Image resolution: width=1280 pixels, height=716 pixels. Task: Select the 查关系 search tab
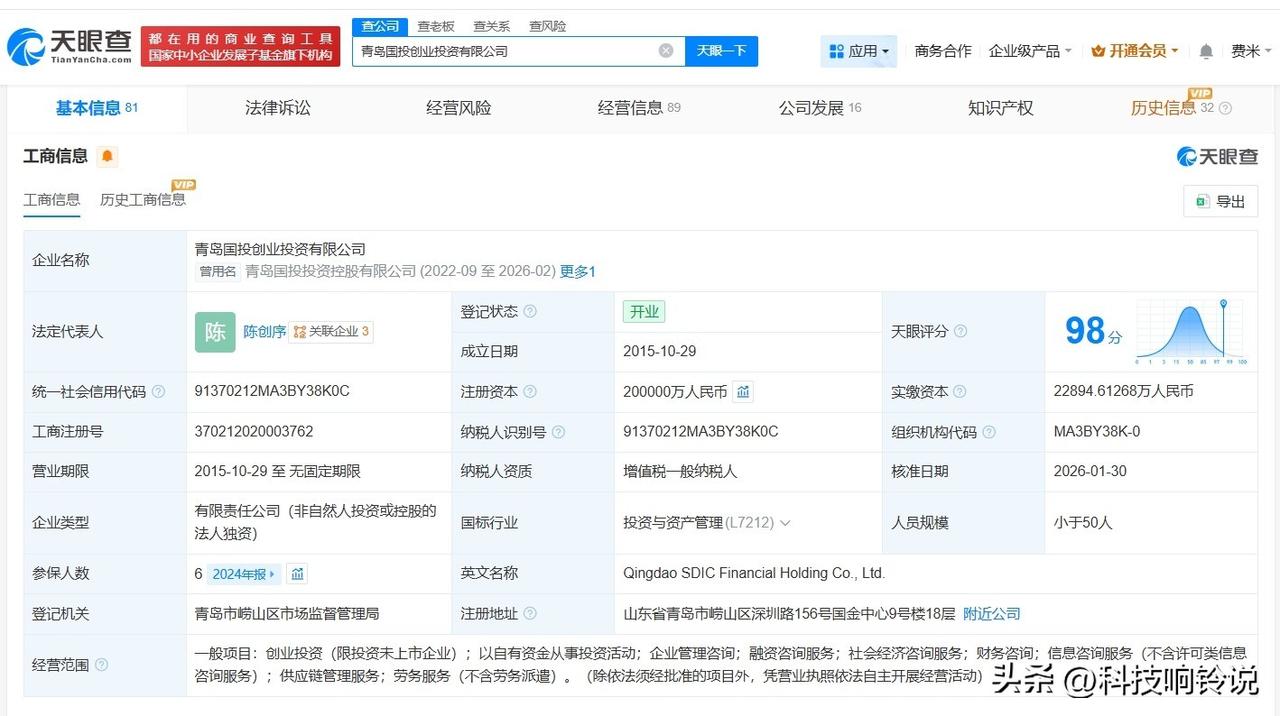click(x=492, y=26)
